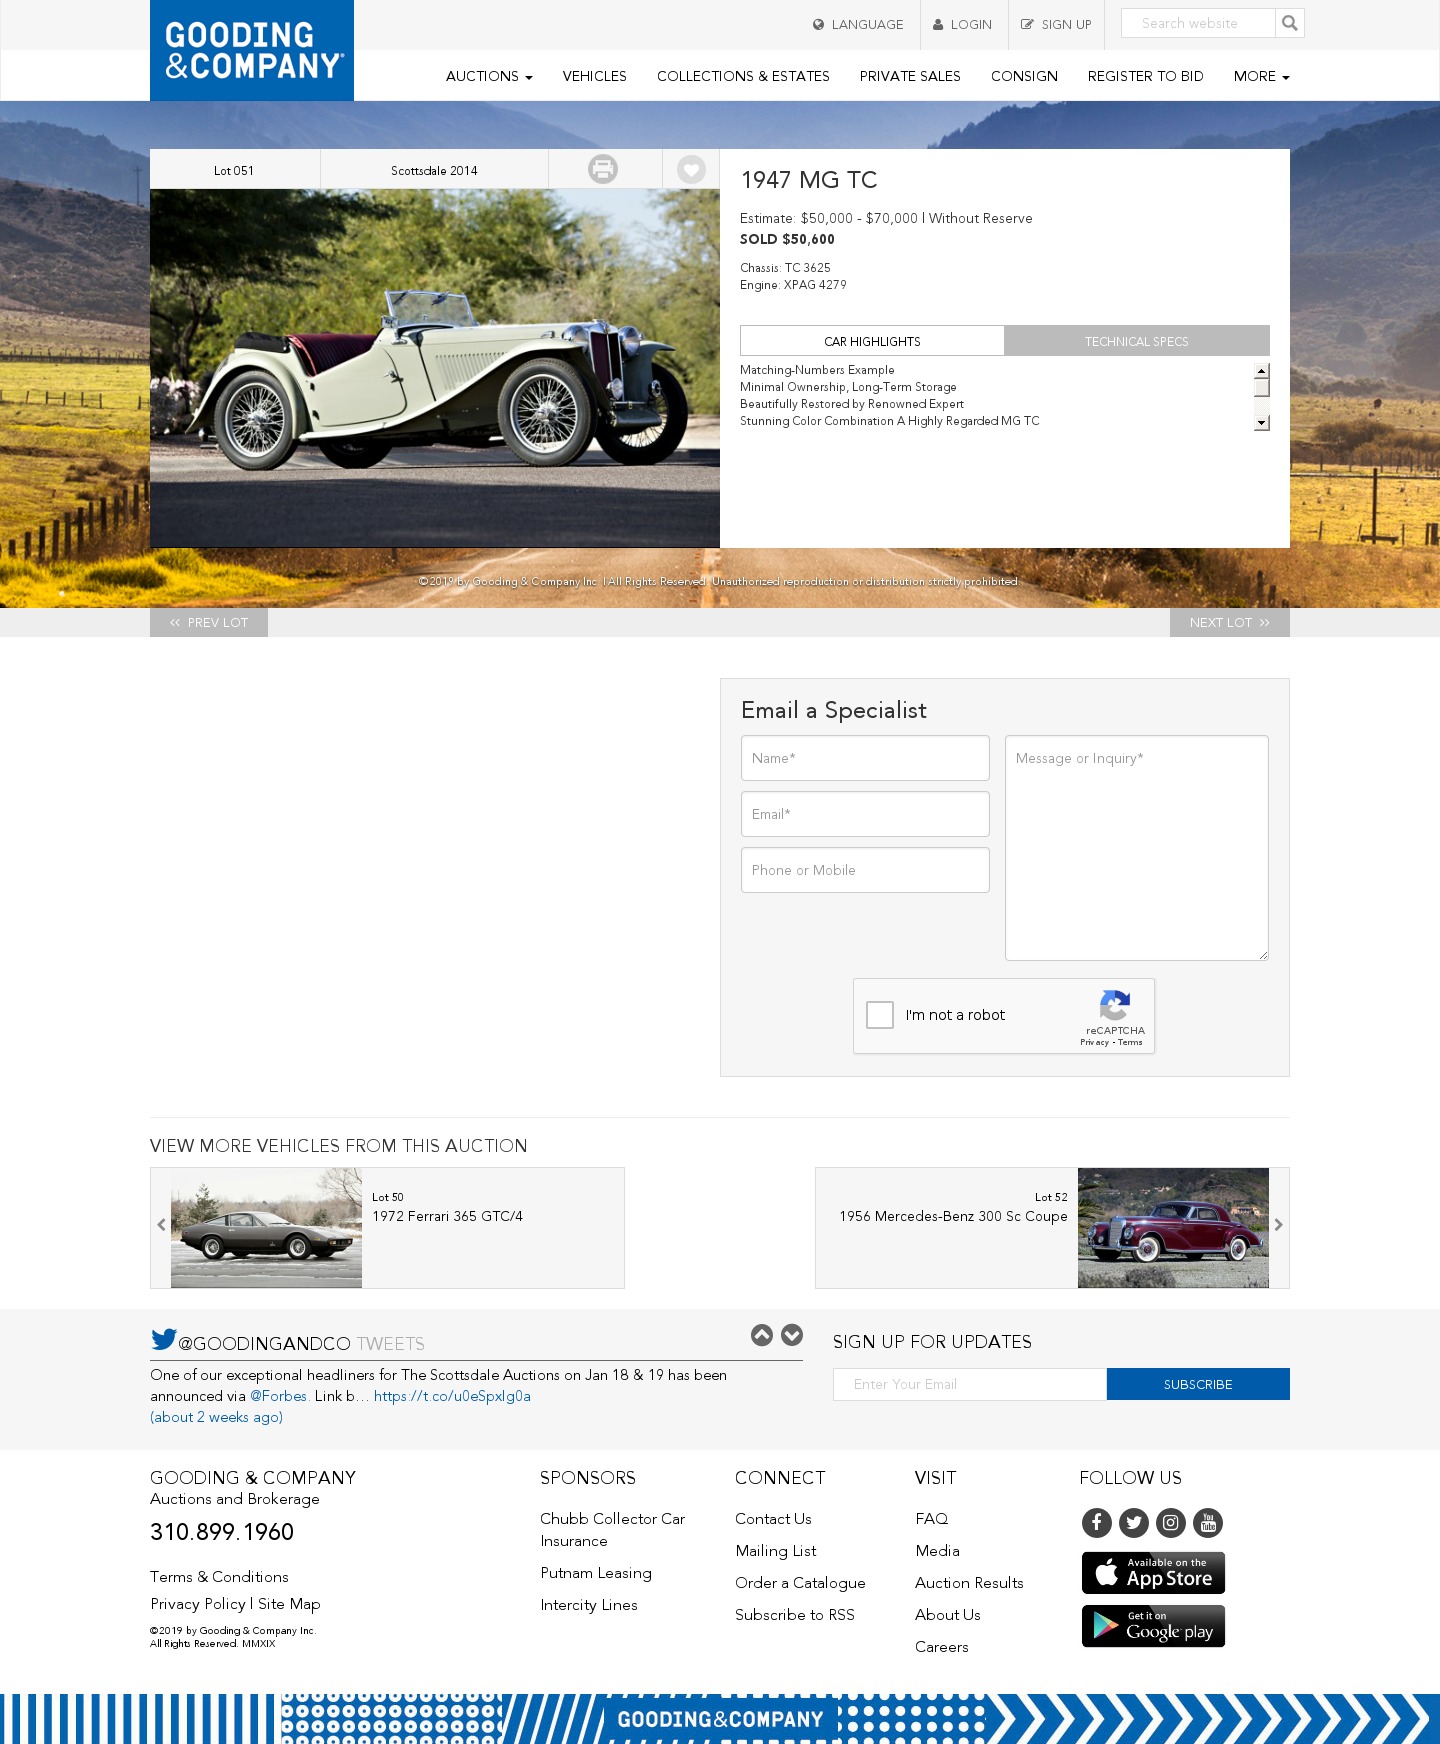Click the Search website field

pyautogui.click(x=1198, y=23)
